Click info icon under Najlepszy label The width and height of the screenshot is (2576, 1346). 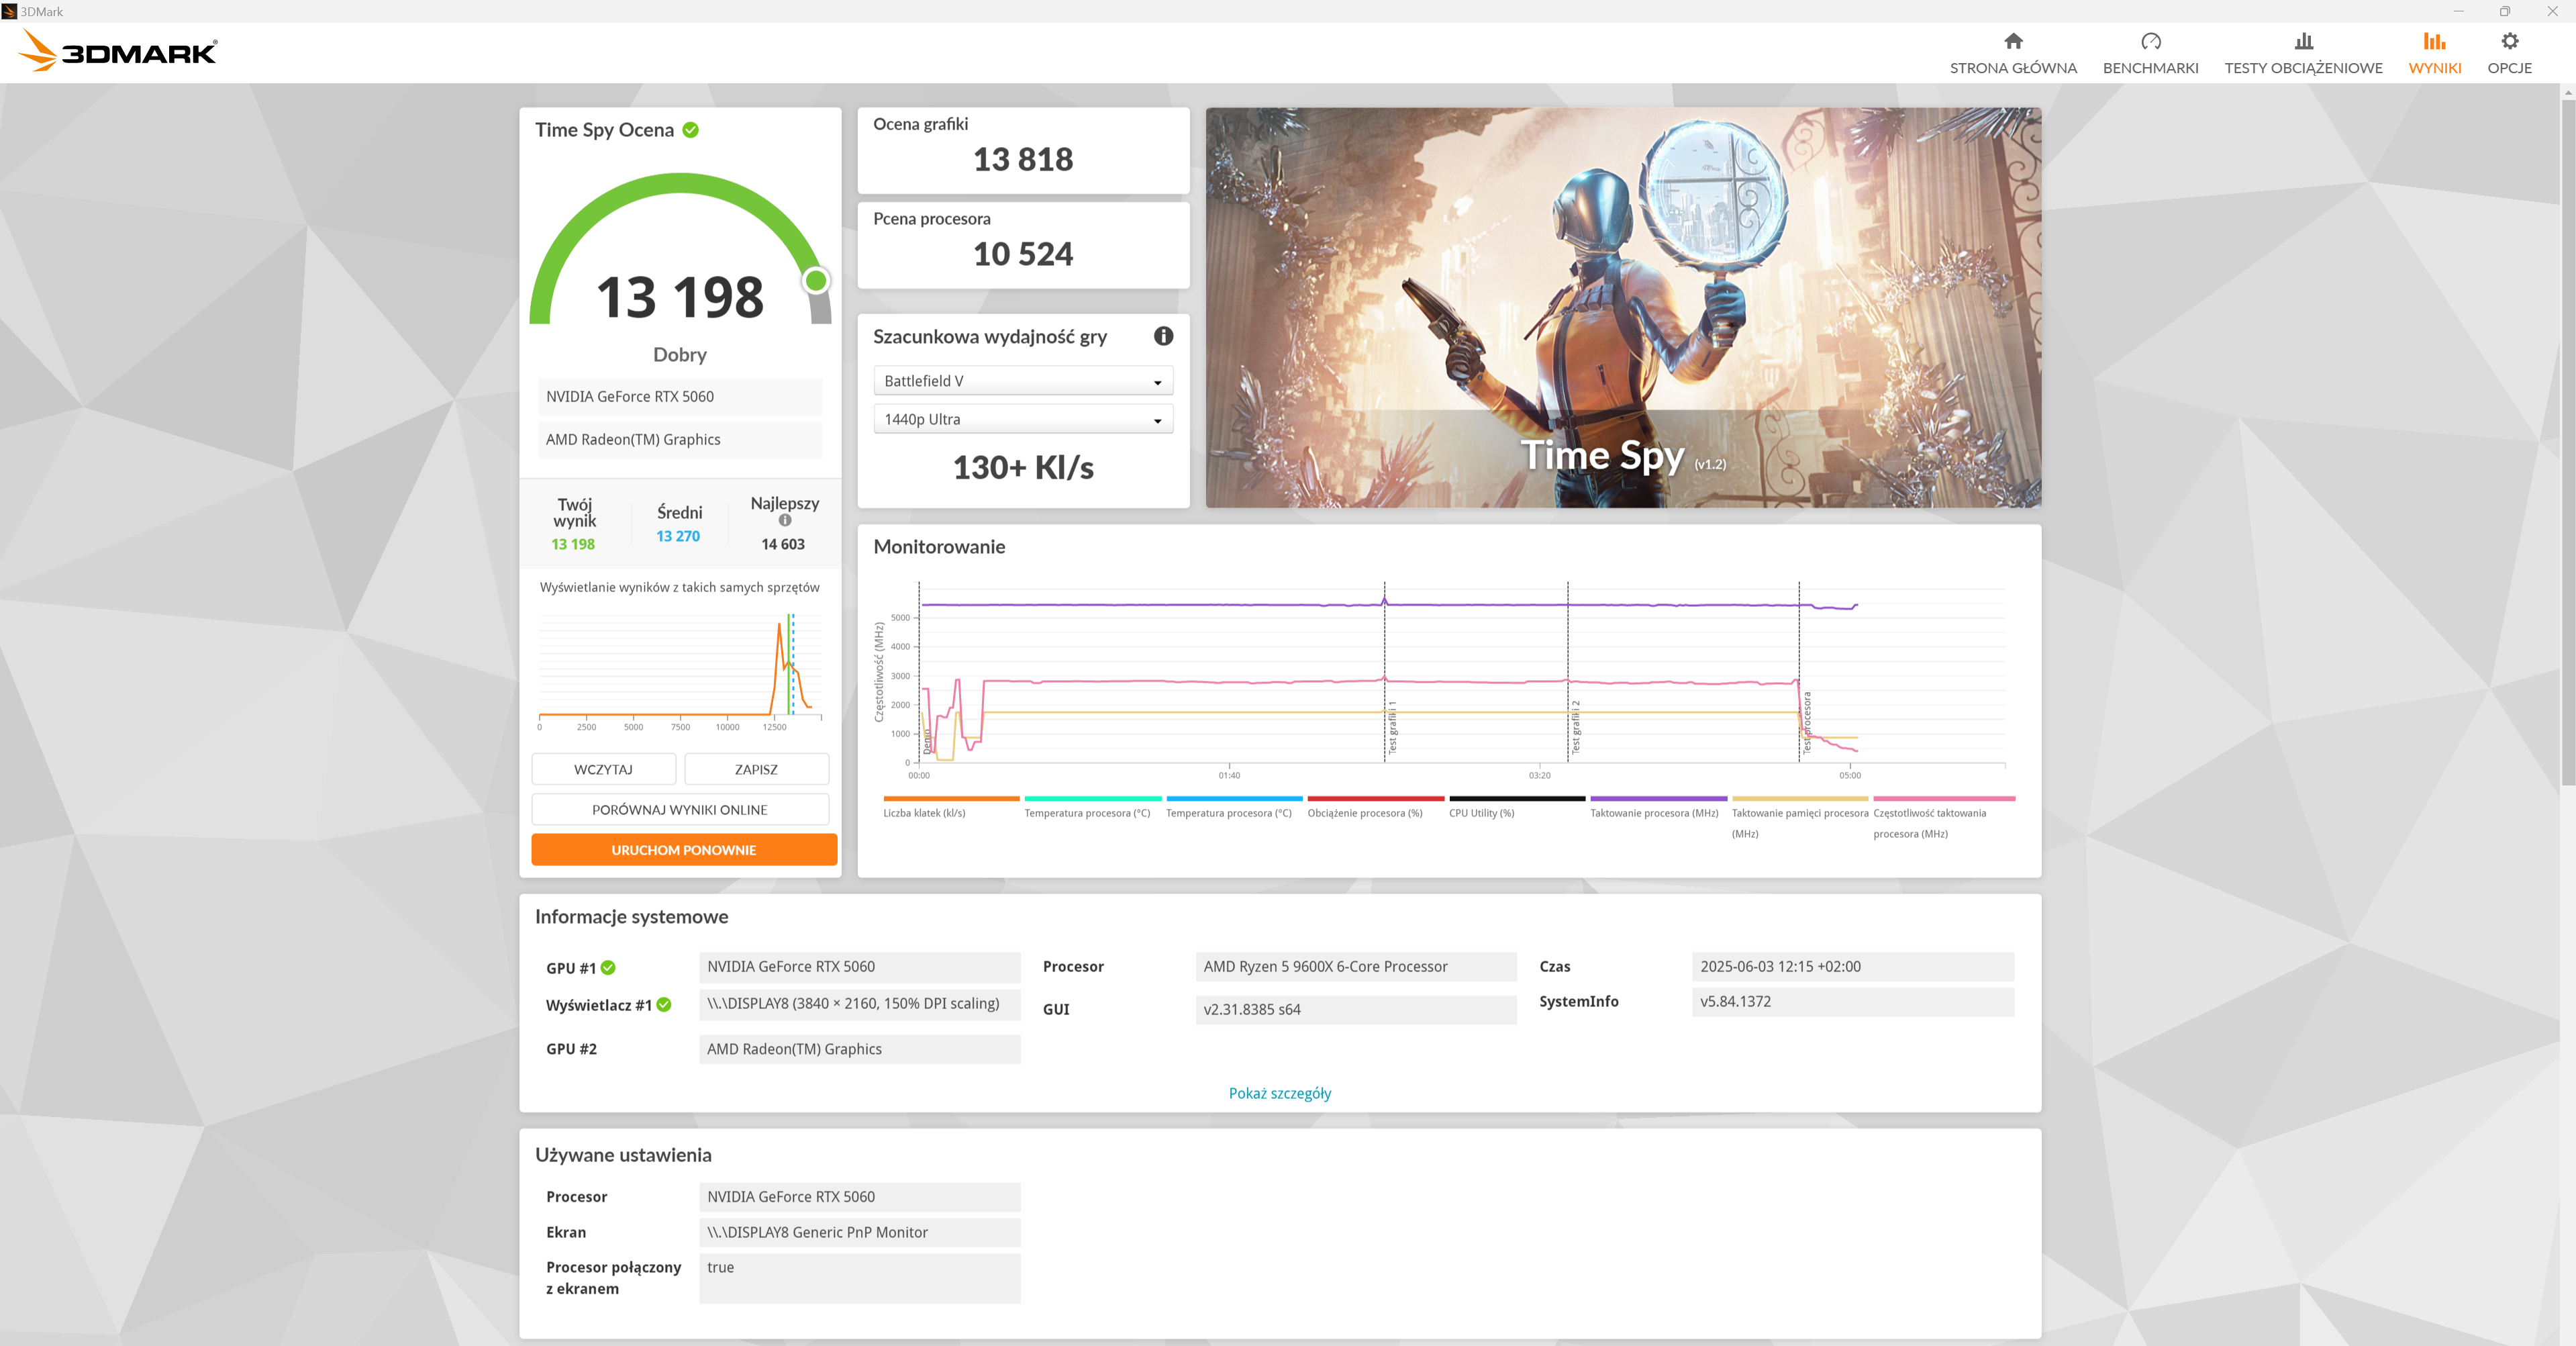[785, 520]
